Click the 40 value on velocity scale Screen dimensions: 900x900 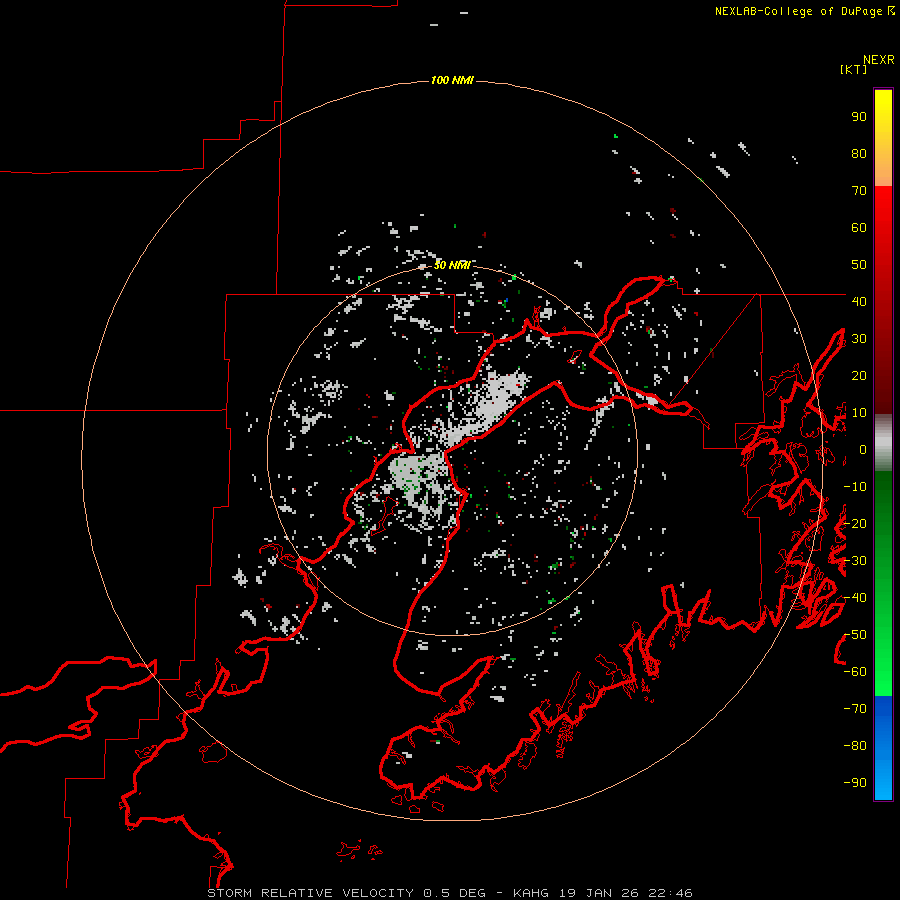(x=859, y=301)
